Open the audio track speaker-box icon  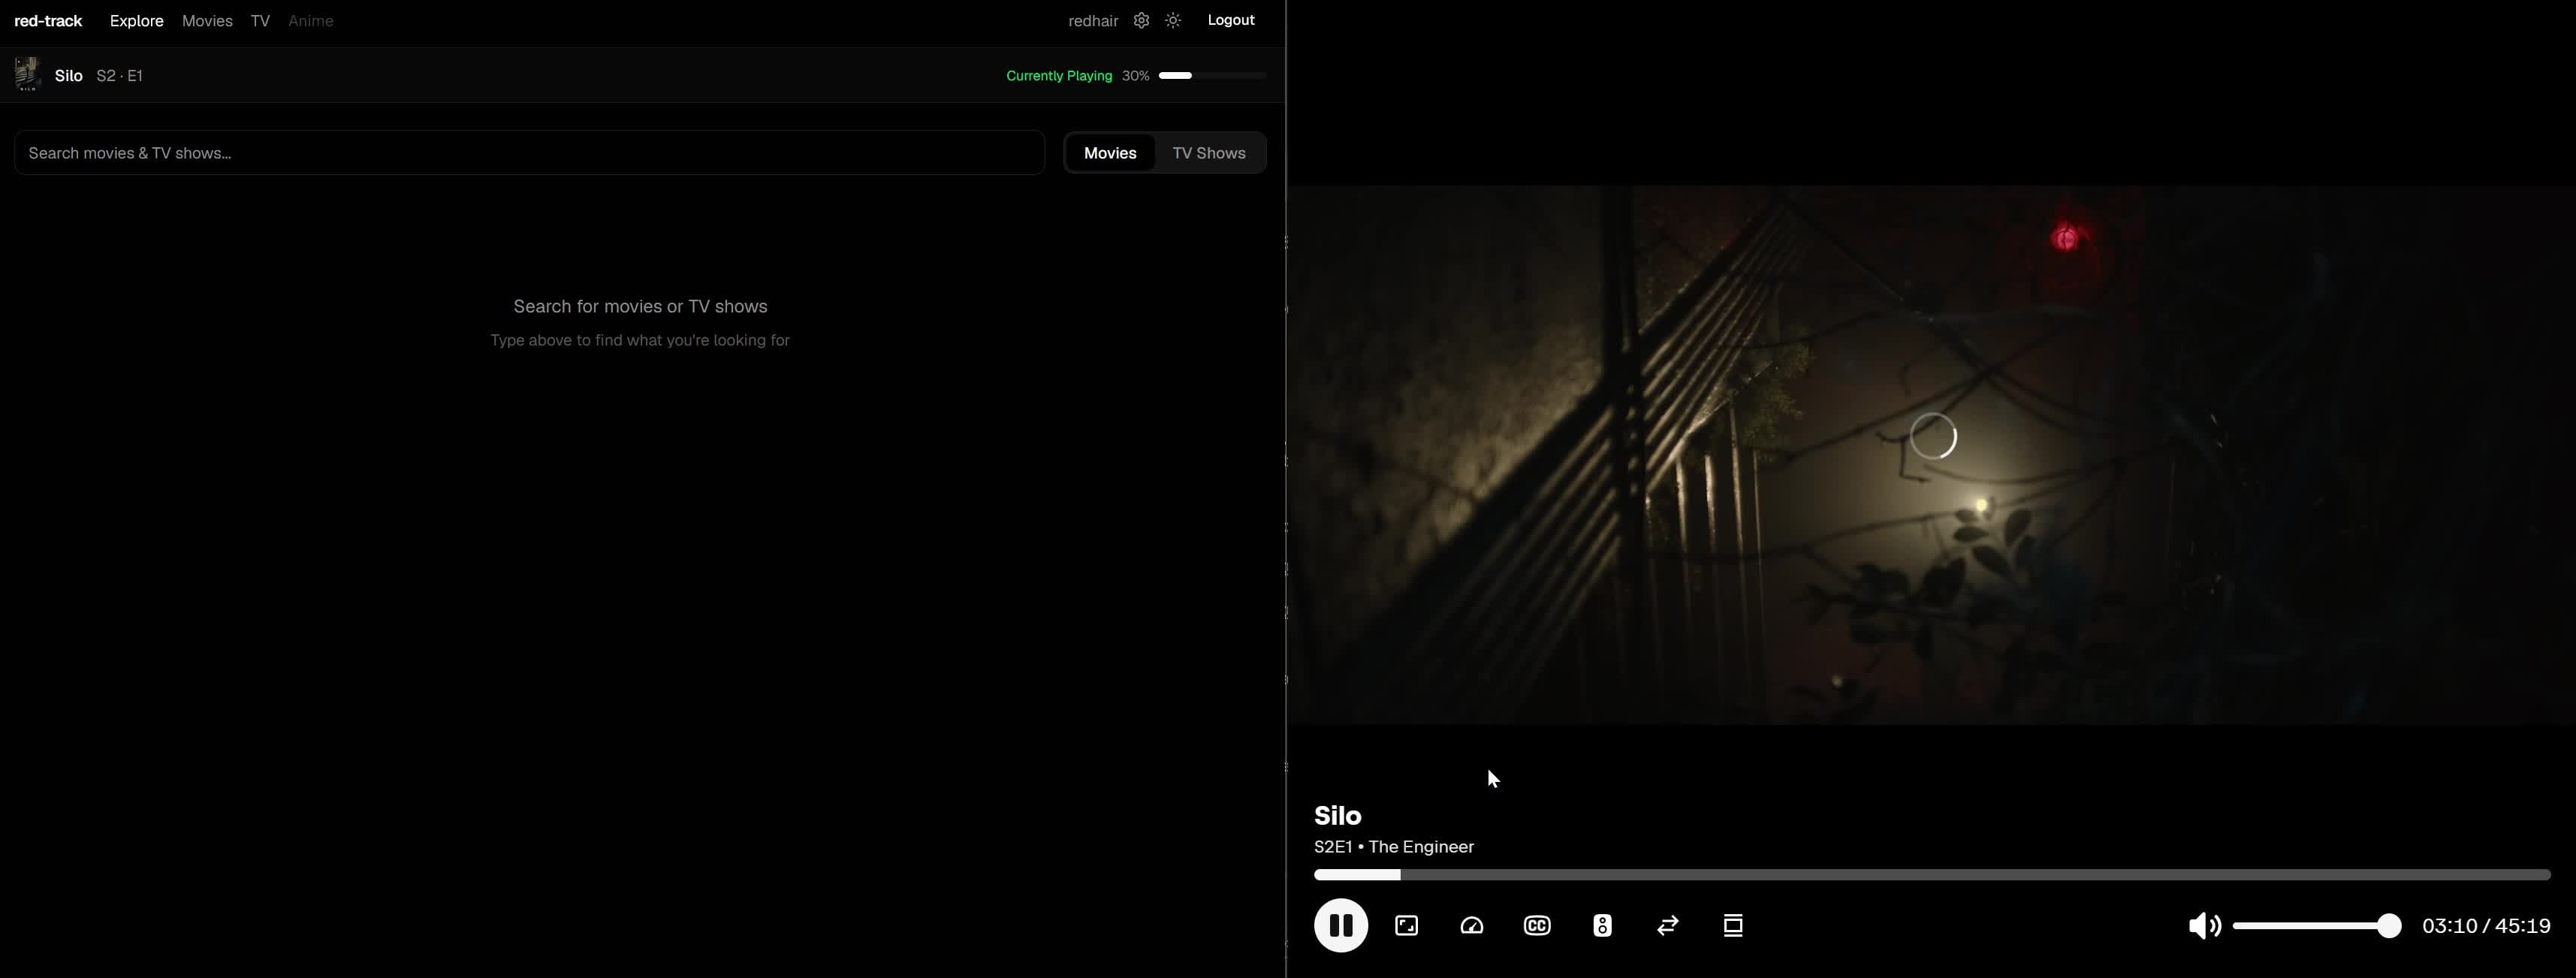pos(1602,925)
